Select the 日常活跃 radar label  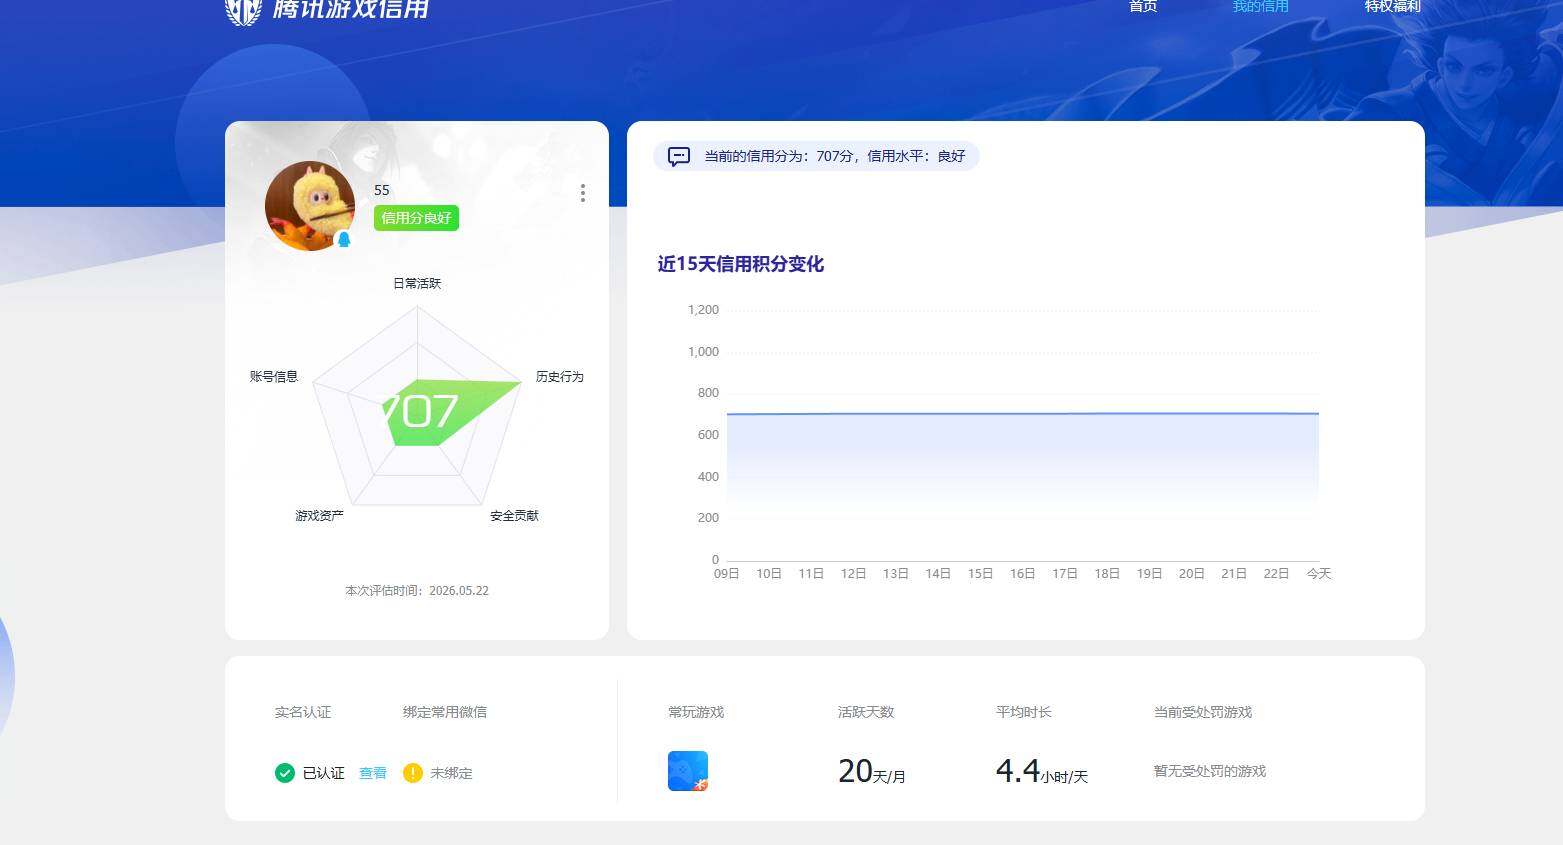pos(417,283)
